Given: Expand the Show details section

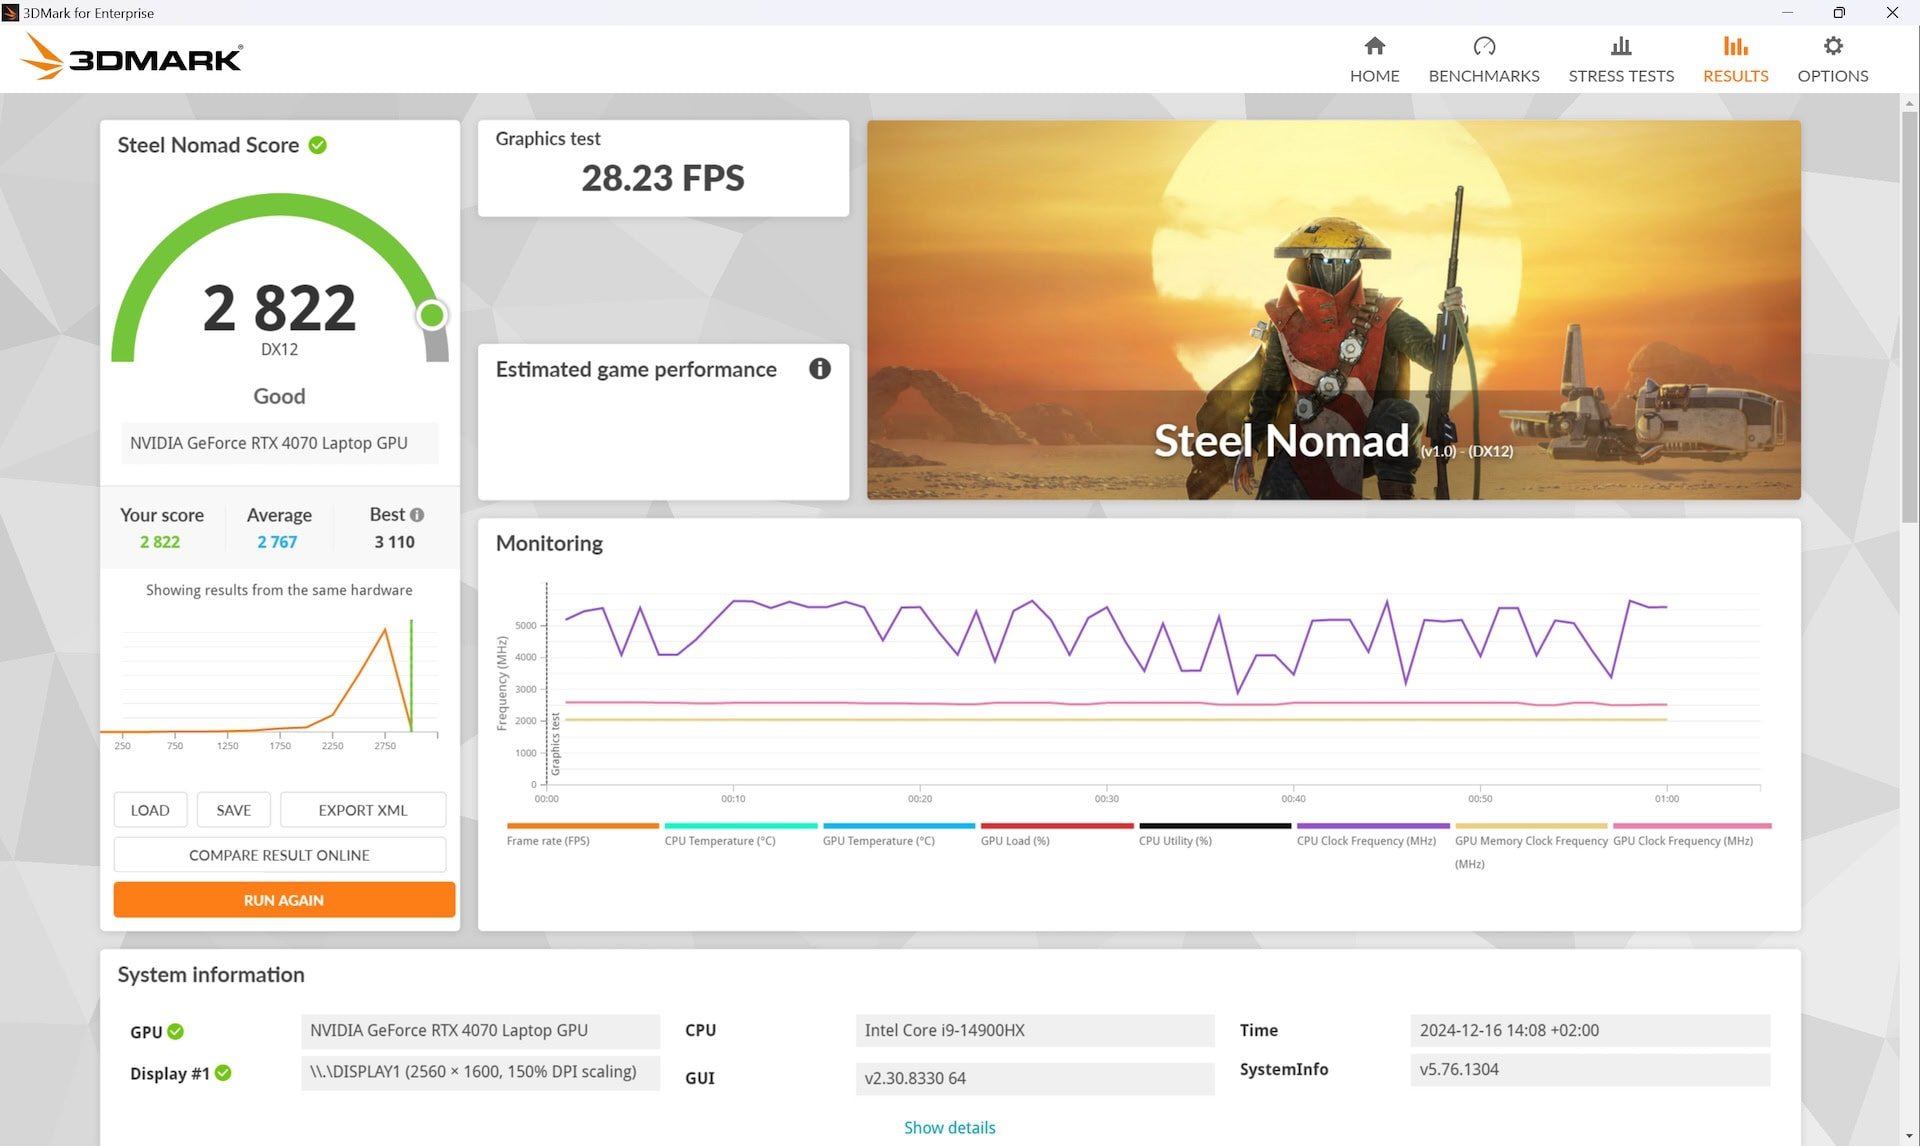Looking at the screenshot, I should point(950,1126).
